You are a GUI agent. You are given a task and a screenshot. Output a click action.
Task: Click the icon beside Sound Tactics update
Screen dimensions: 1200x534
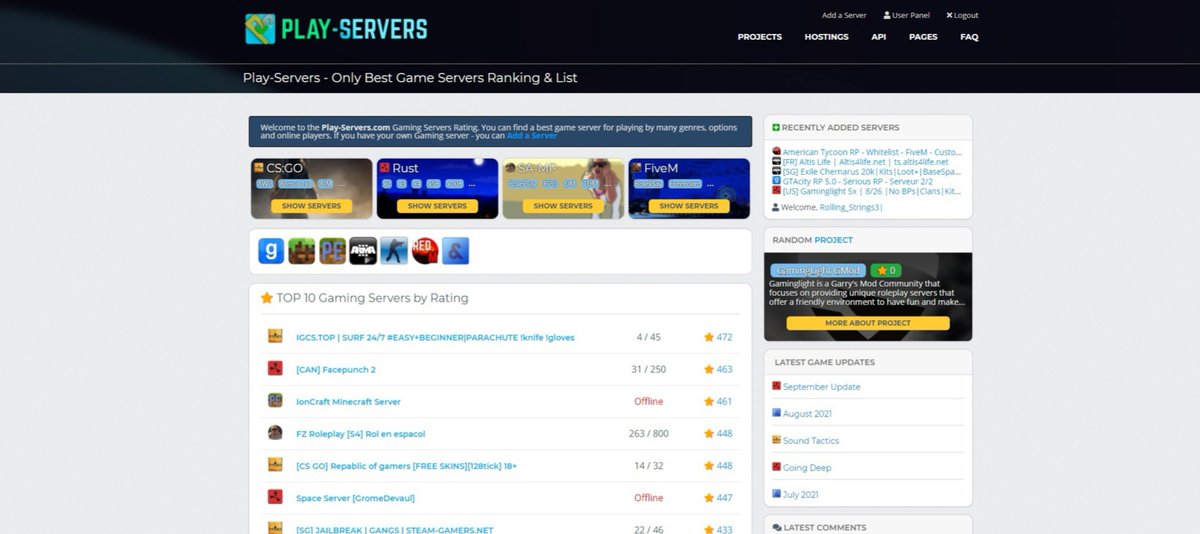coord(776,440)
